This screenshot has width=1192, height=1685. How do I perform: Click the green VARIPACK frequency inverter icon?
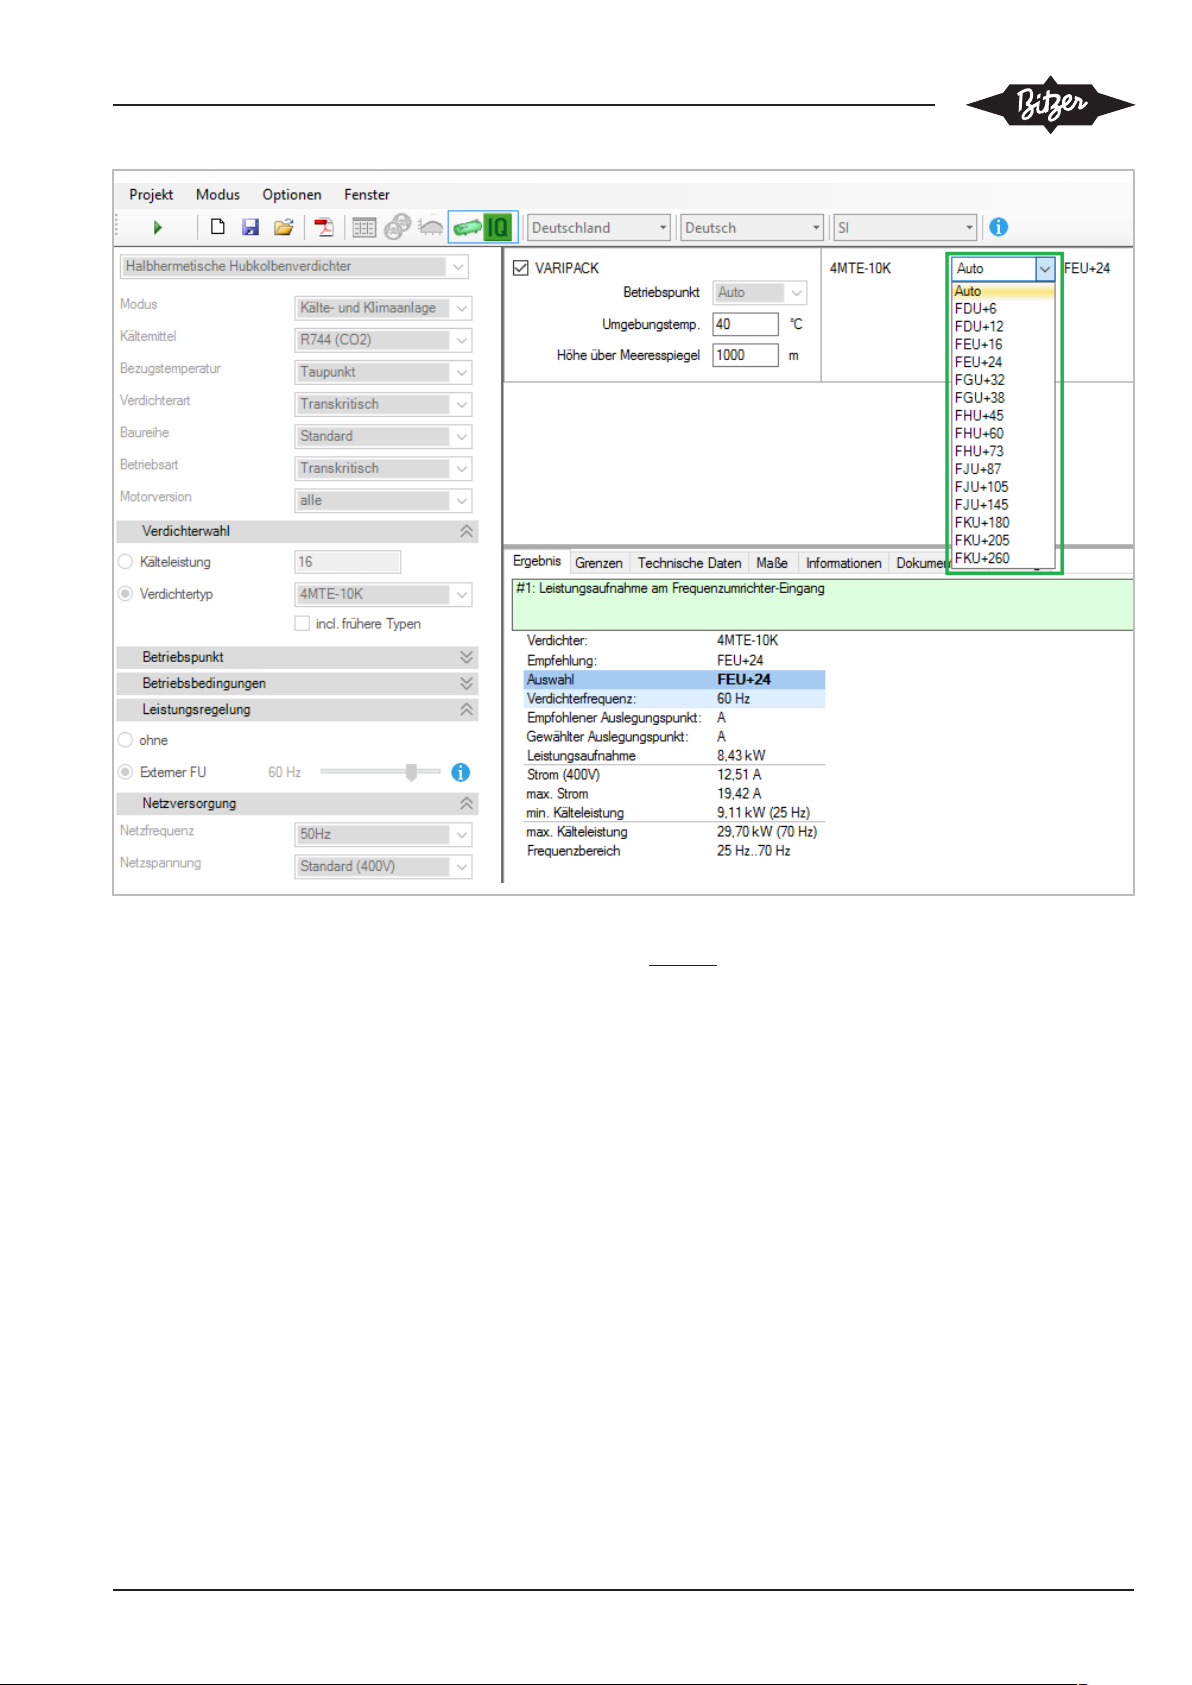(x=467, y=228)
